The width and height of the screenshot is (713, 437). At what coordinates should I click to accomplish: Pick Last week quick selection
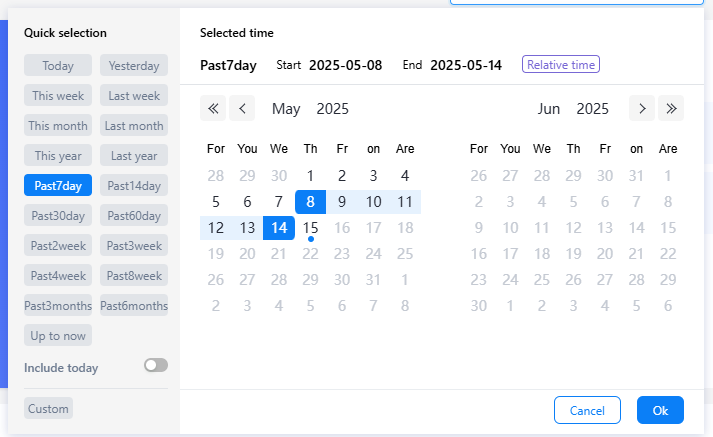click(134, 96)
